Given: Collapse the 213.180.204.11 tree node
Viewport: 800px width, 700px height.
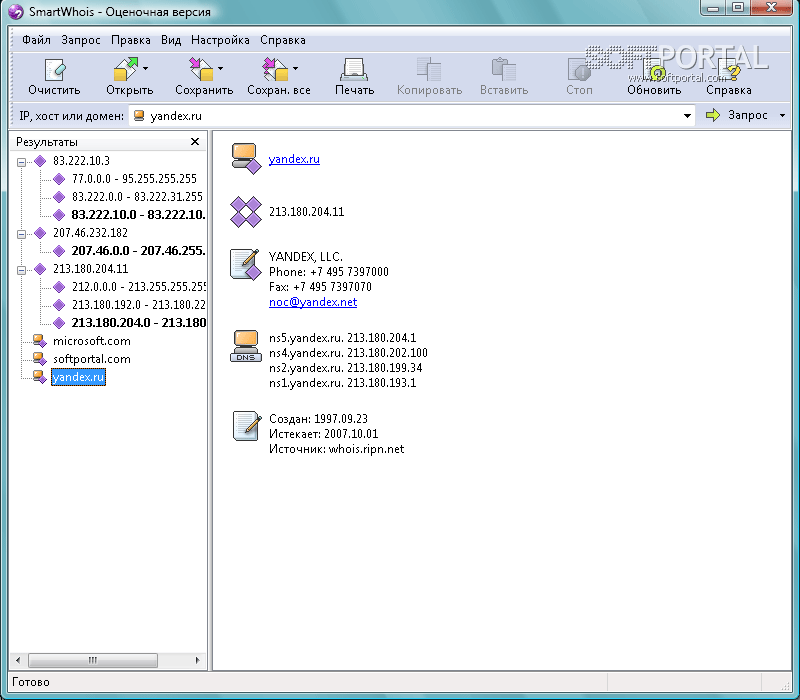Looking at the screenshot, I should (x=21, y=270).
